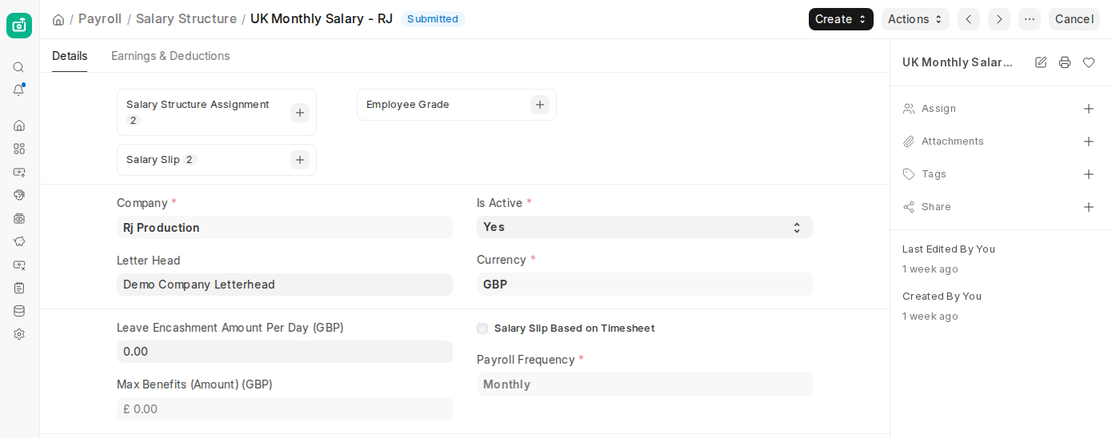Open the dashboard grid icon in sidebar

coord(19,149)
